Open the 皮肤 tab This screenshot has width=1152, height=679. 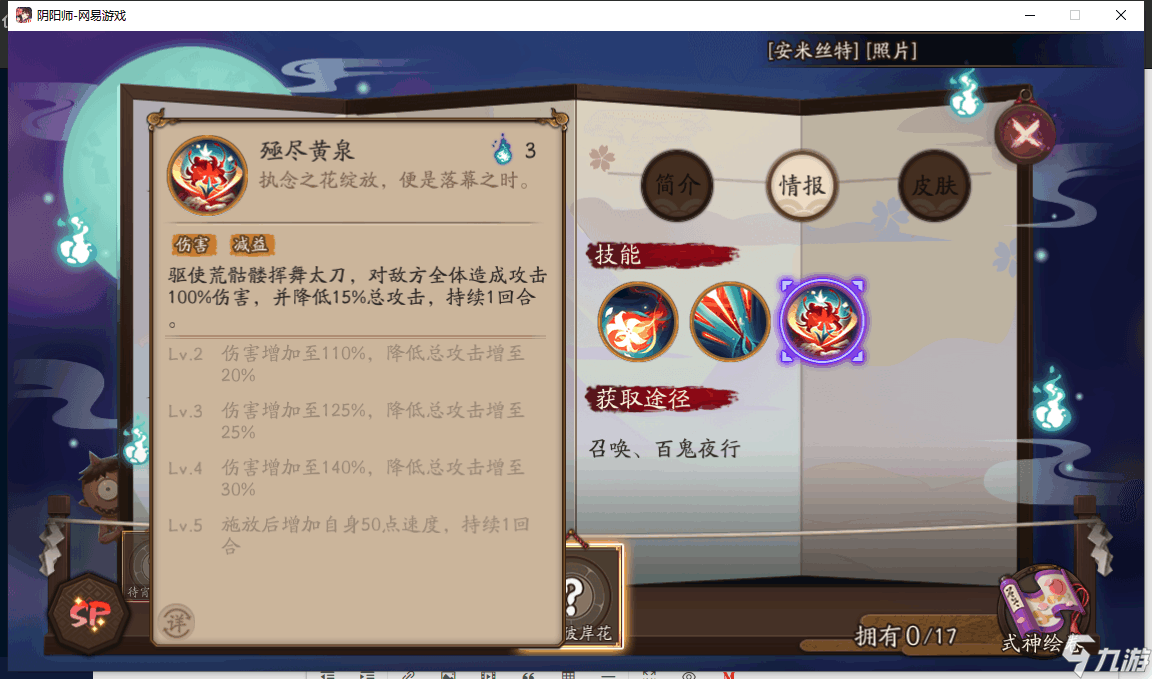coord(934,185)
